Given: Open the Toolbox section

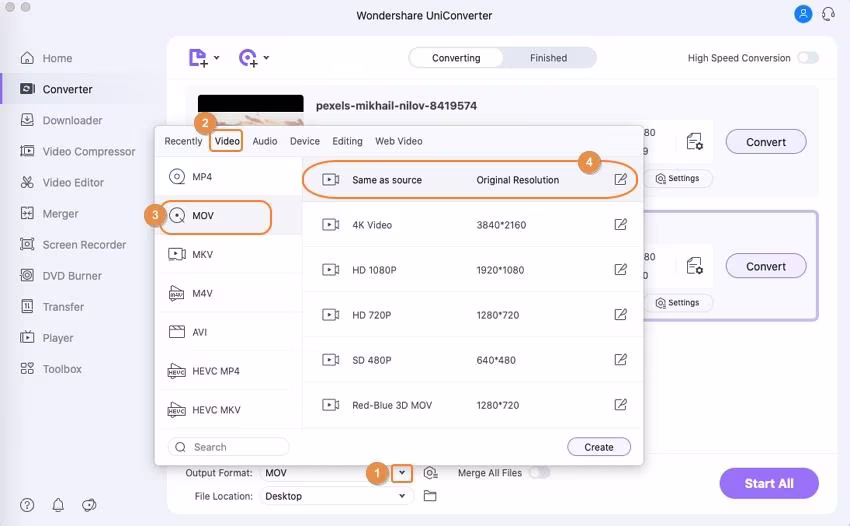Looking at the screenshot, I should (x=51, y=369).
